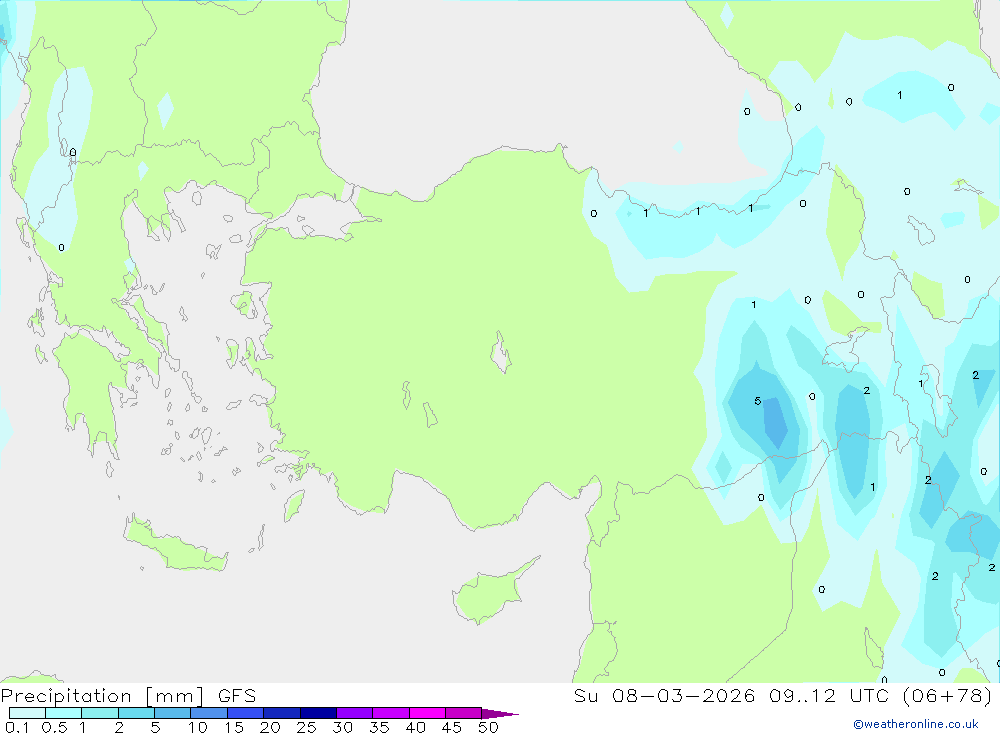Click the legend scale label "40"

click(415, 727)
